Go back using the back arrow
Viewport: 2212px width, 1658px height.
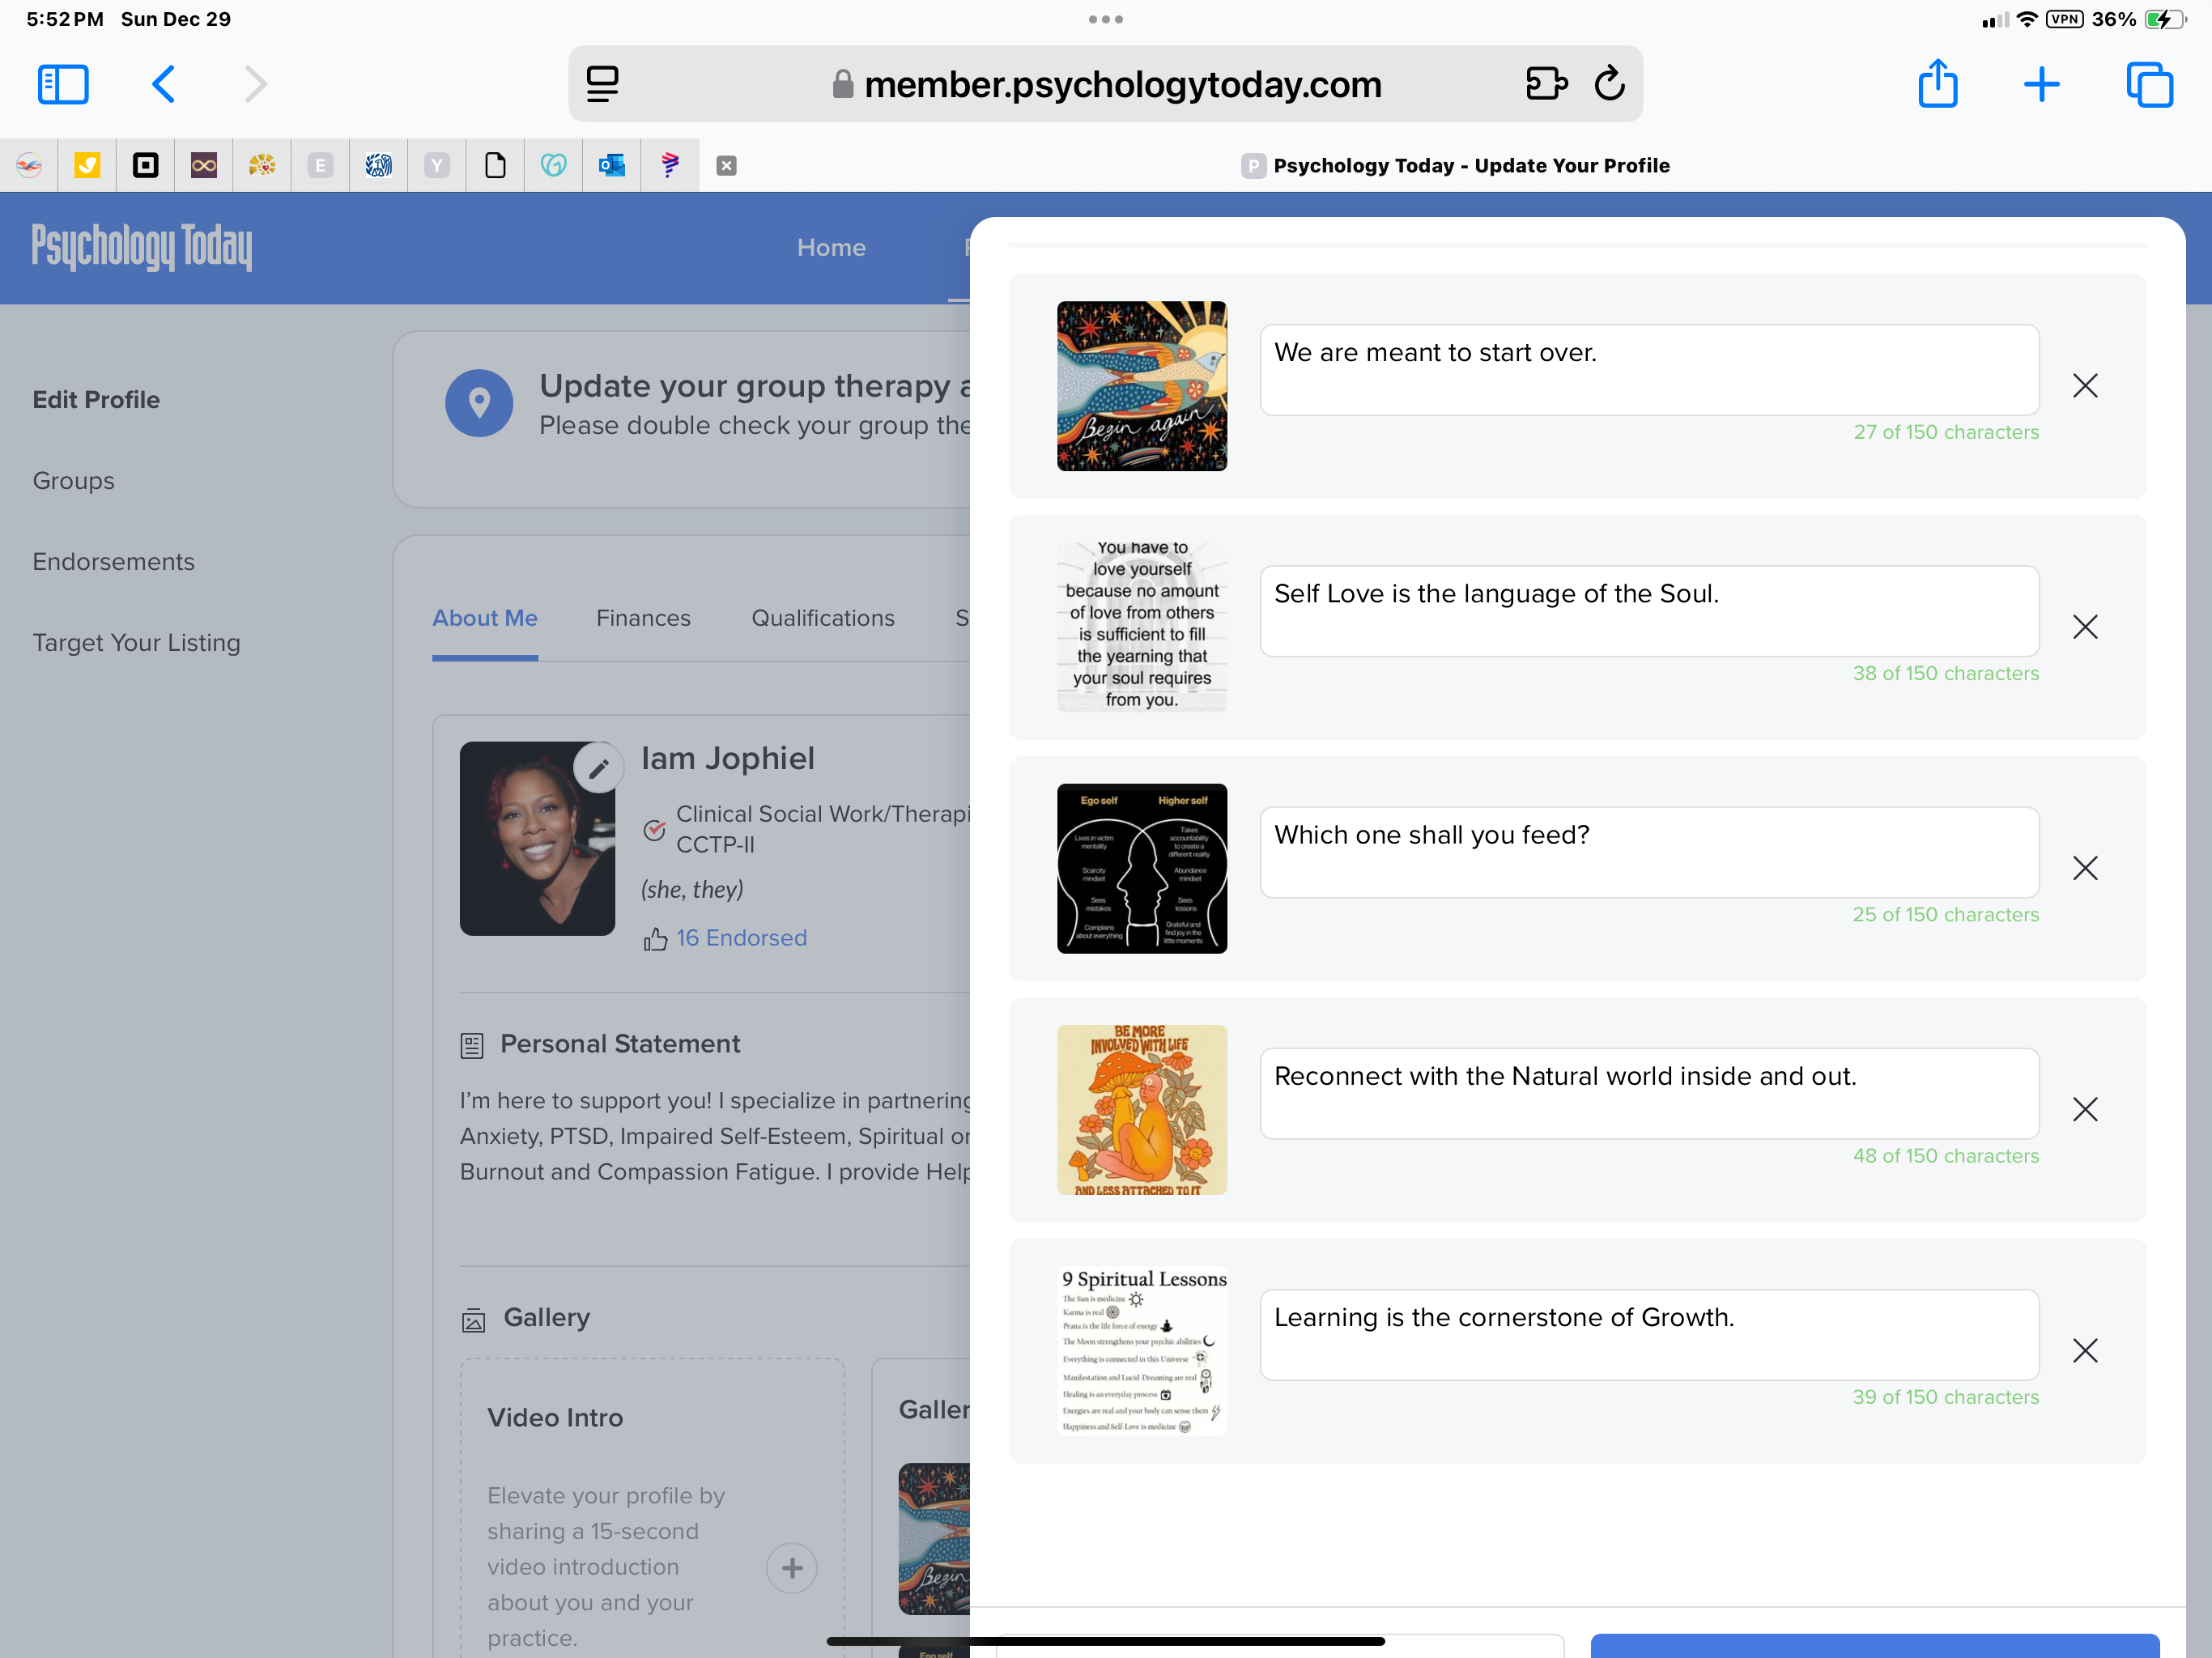163,84
